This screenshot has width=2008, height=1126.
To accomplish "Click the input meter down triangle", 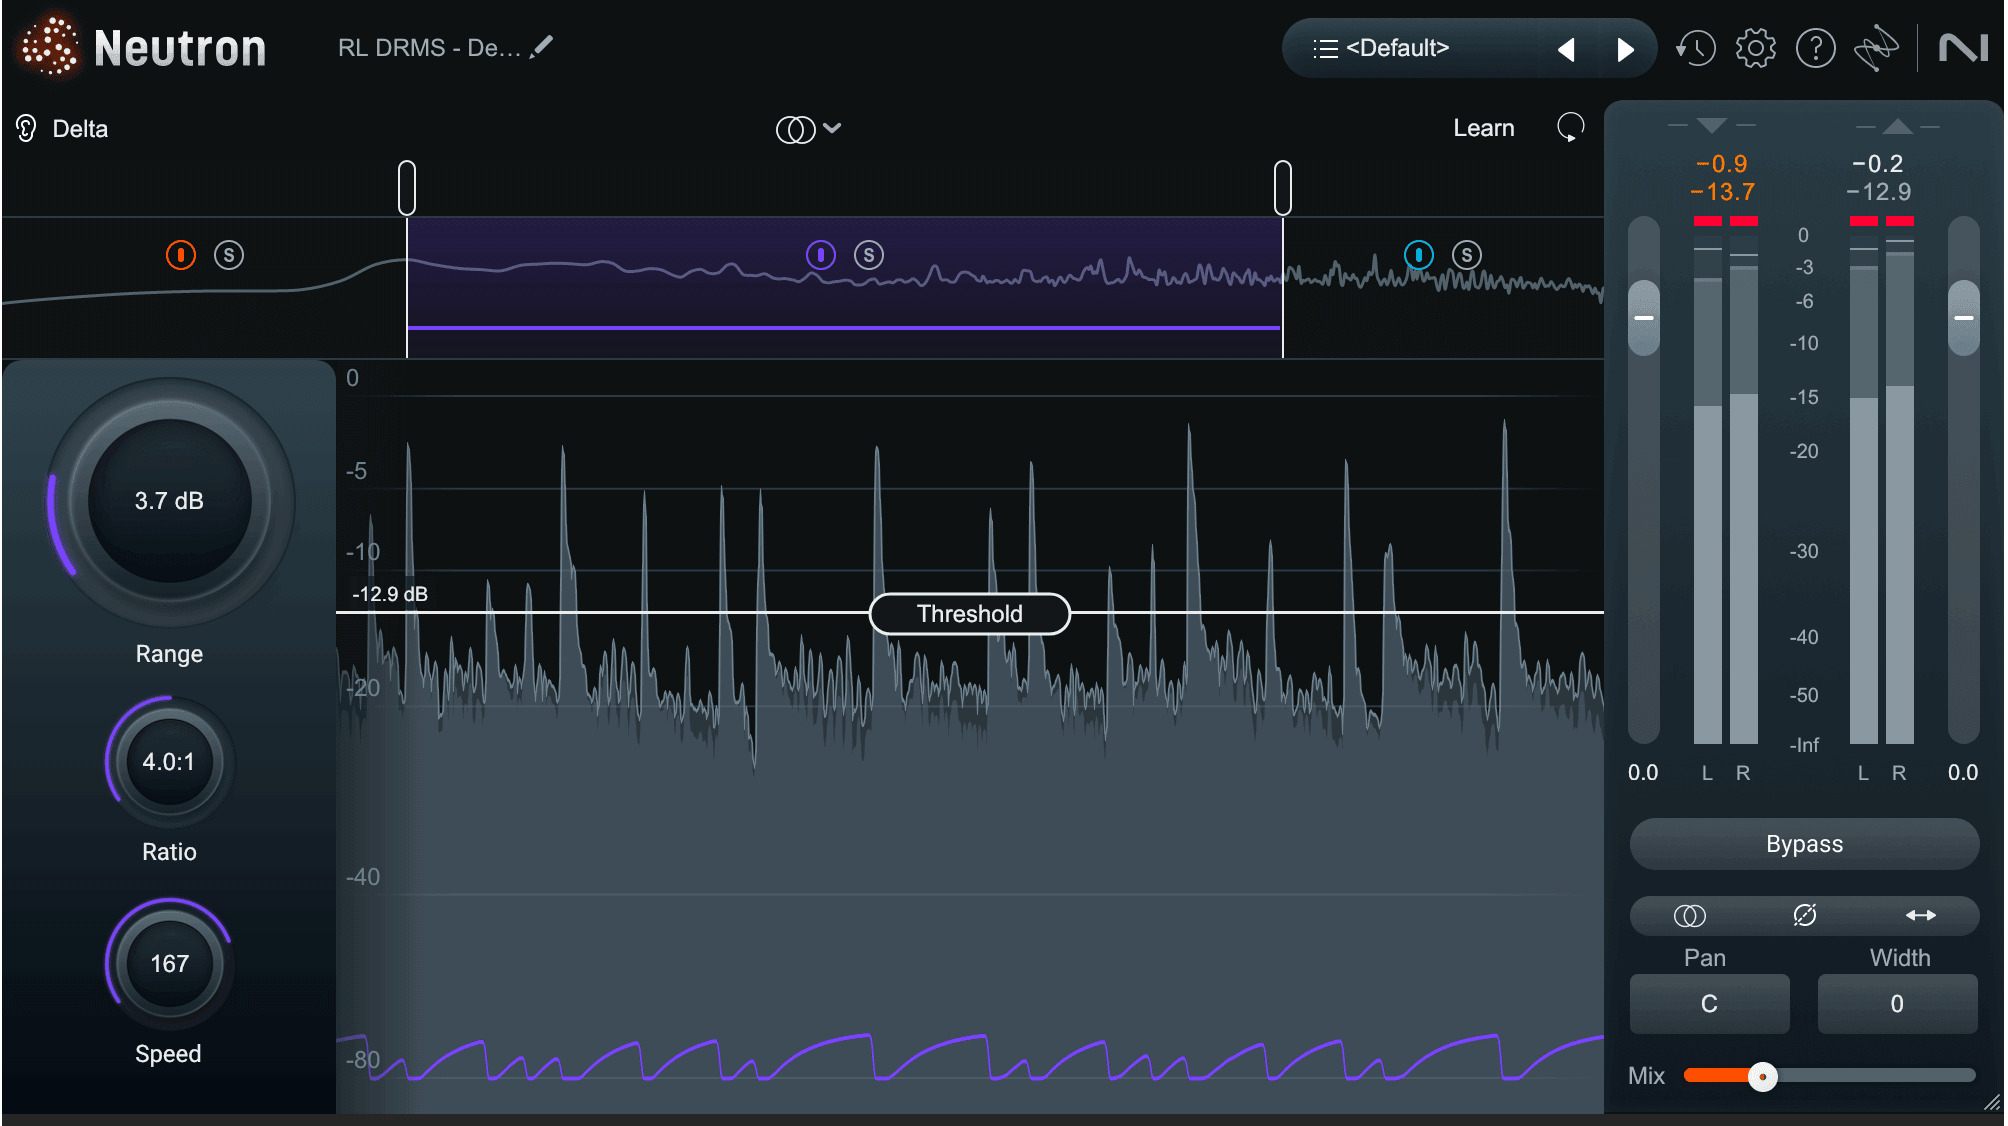I will click(x=1712, y=126).
